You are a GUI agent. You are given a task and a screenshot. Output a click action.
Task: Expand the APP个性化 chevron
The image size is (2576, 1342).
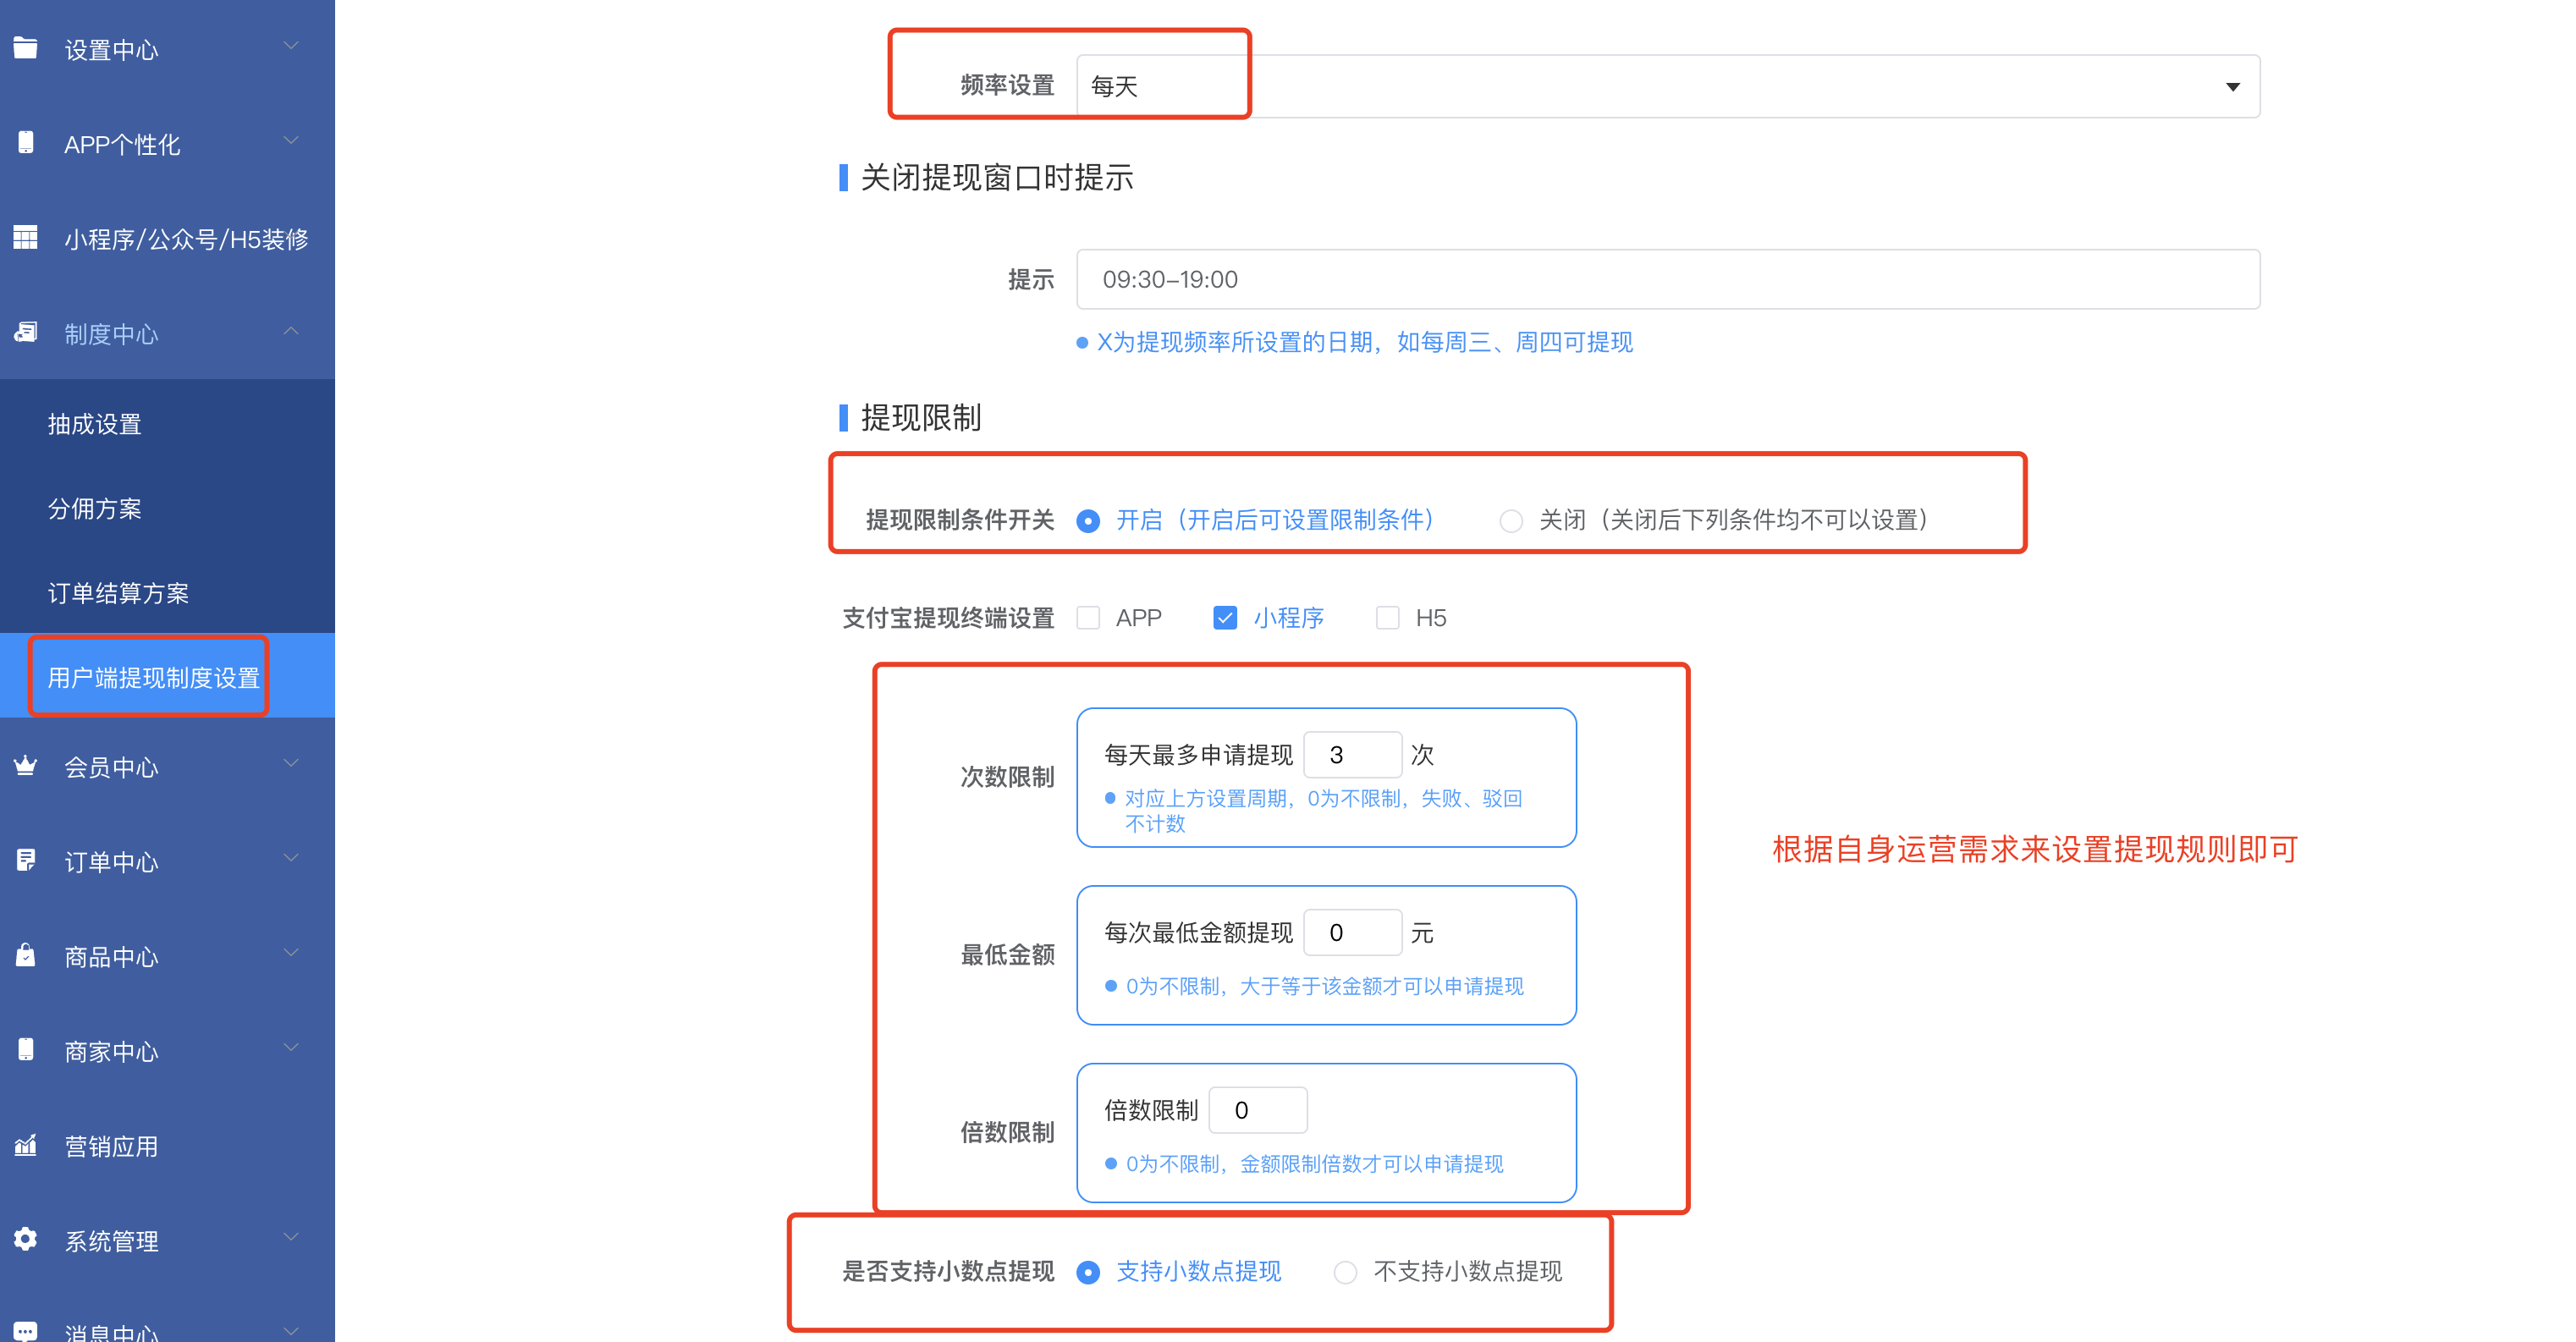click(291, 141)
